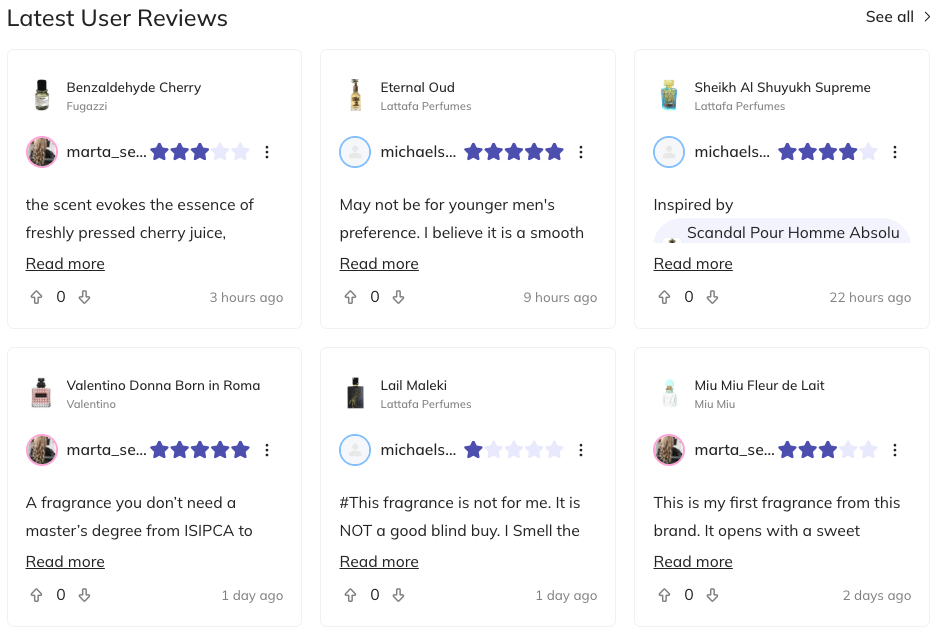This screenshot has width=940, height=640.
Task: View marta_se avatar on Benzaldehyde Cherry review
Action: (41, 152)
